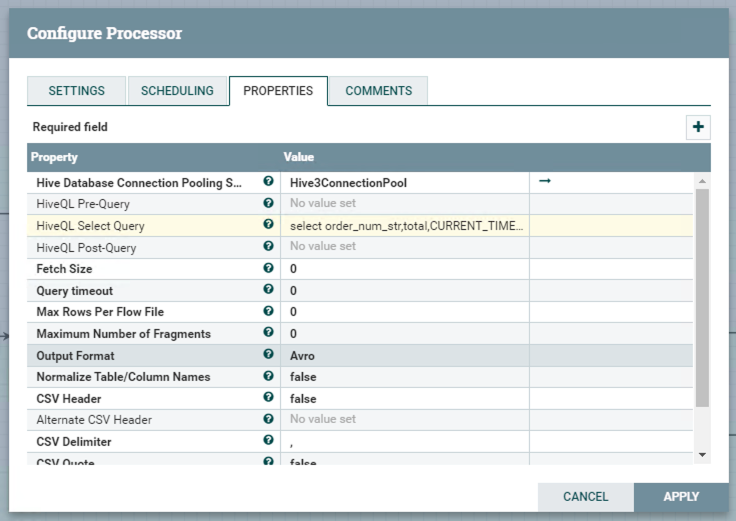Viewport: 736px width, 521px height.
Task: Go to the Comments tab
Action: [x=378, y=91]
